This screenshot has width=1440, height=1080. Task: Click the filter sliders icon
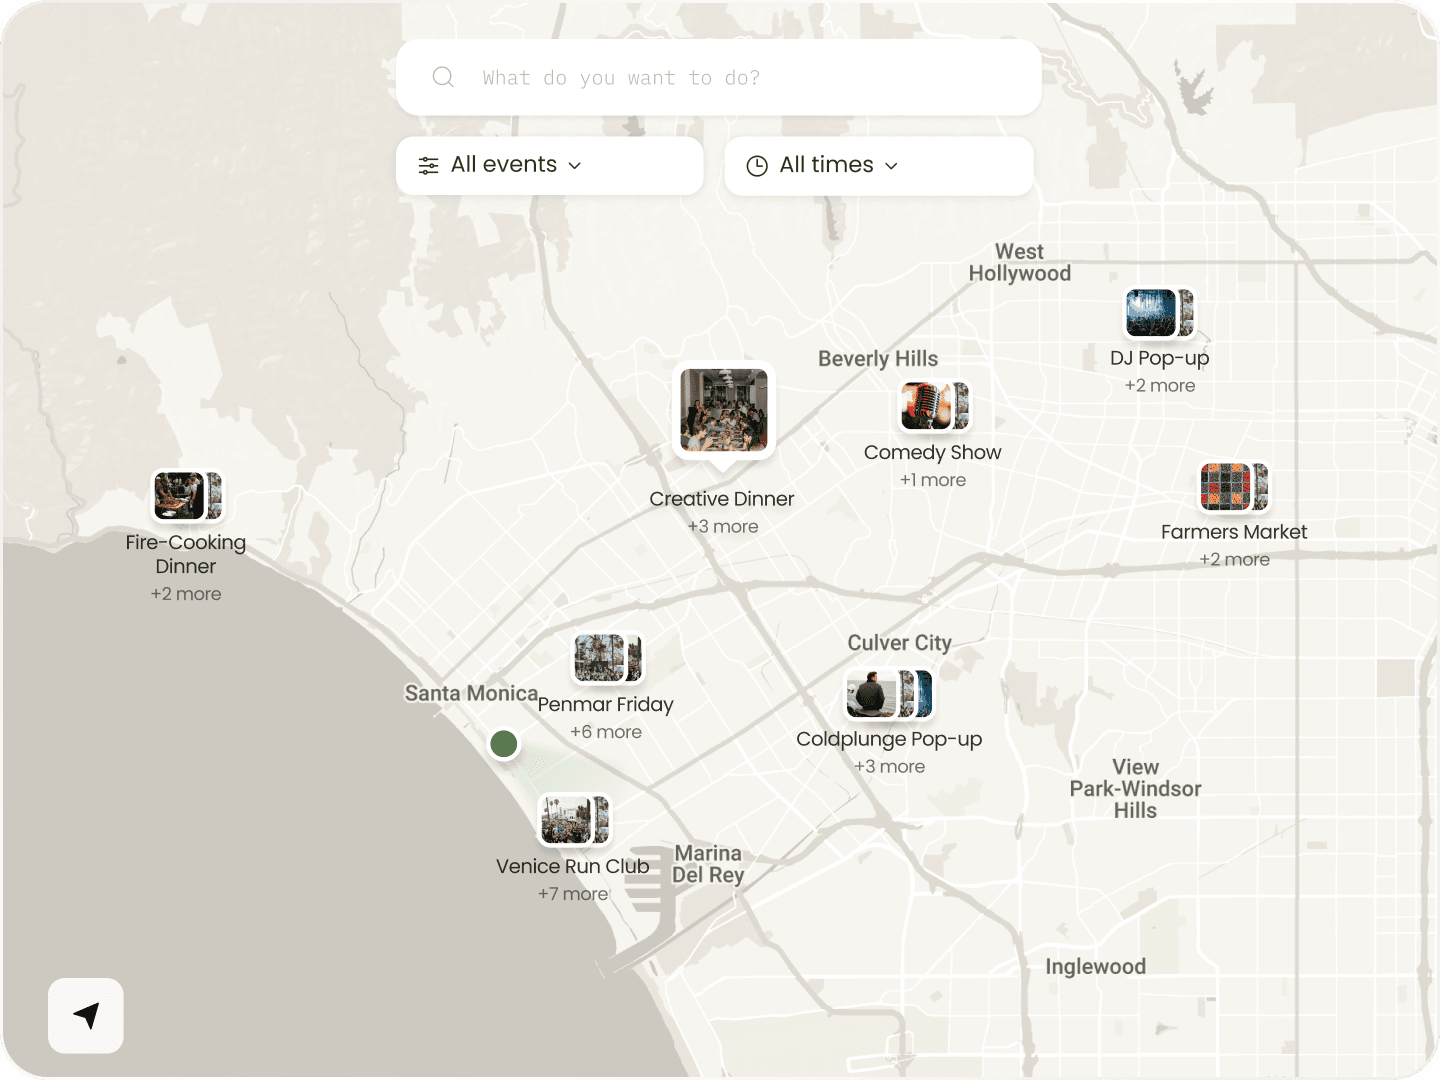pos(428,166)
